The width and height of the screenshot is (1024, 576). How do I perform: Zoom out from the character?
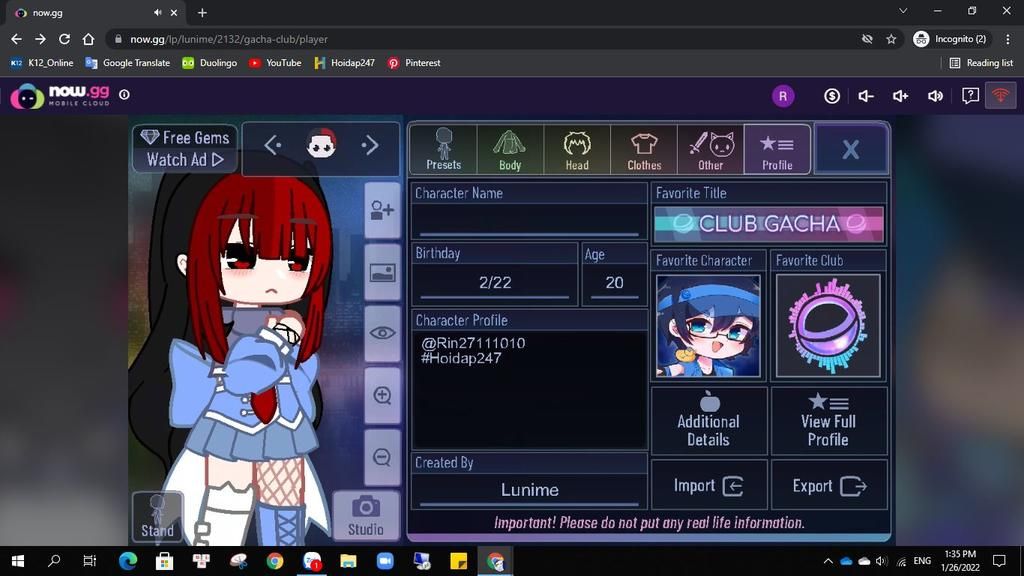click(x=382, y=457)
